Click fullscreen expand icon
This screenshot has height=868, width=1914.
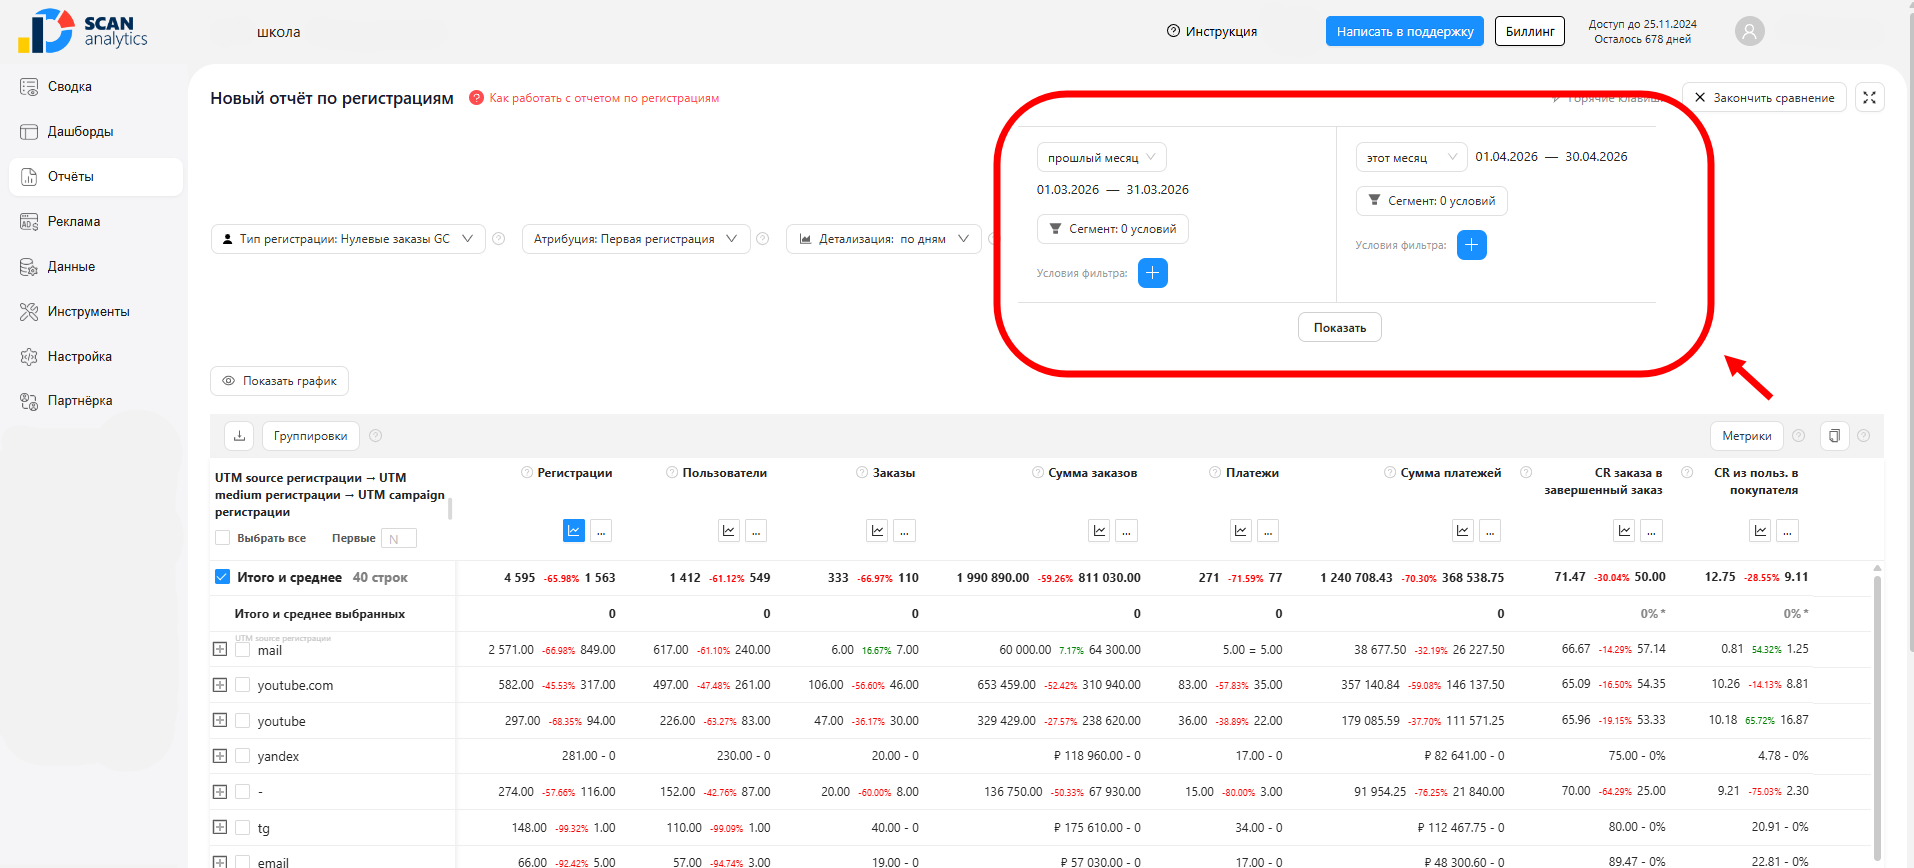click(x=1869, y=97)
